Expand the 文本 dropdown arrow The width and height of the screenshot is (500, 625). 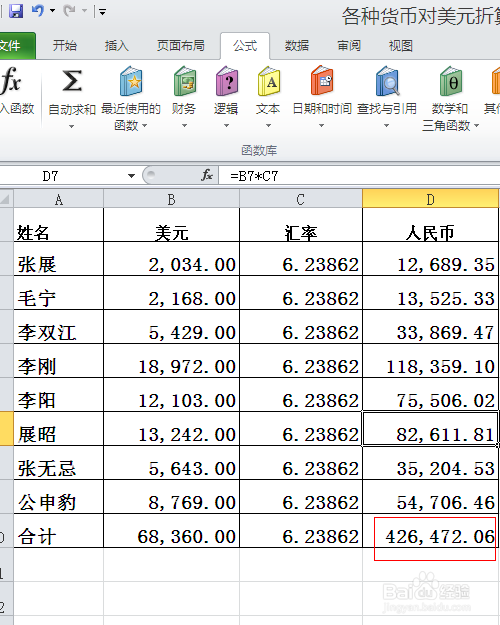tap(269, 126)
